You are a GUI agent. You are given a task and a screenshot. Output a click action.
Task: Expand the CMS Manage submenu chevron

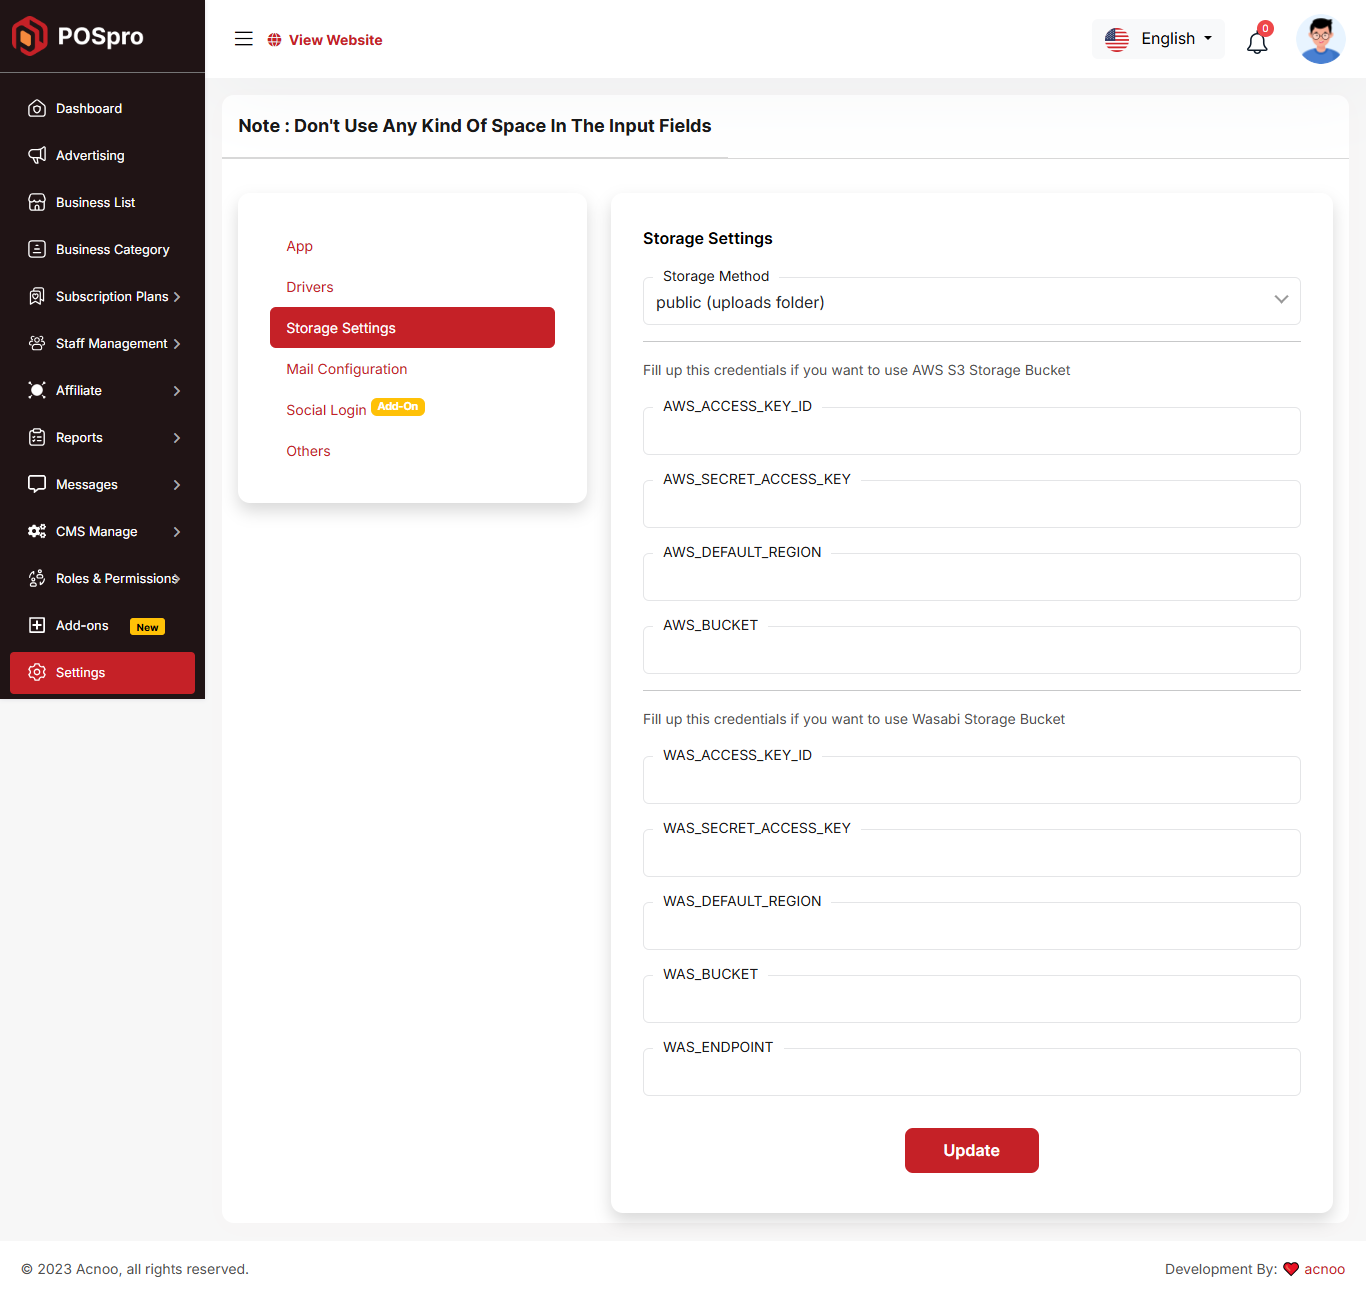click(x=177, y=532)
